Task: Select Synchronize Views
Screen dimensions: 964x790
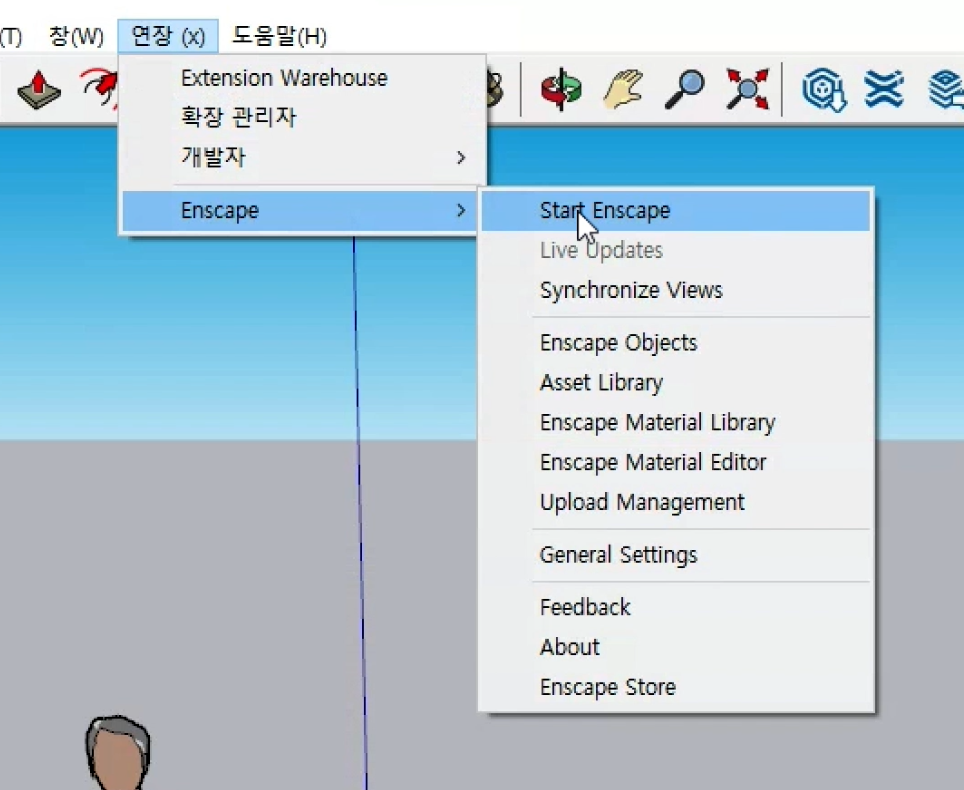Action: click(675, 290)
